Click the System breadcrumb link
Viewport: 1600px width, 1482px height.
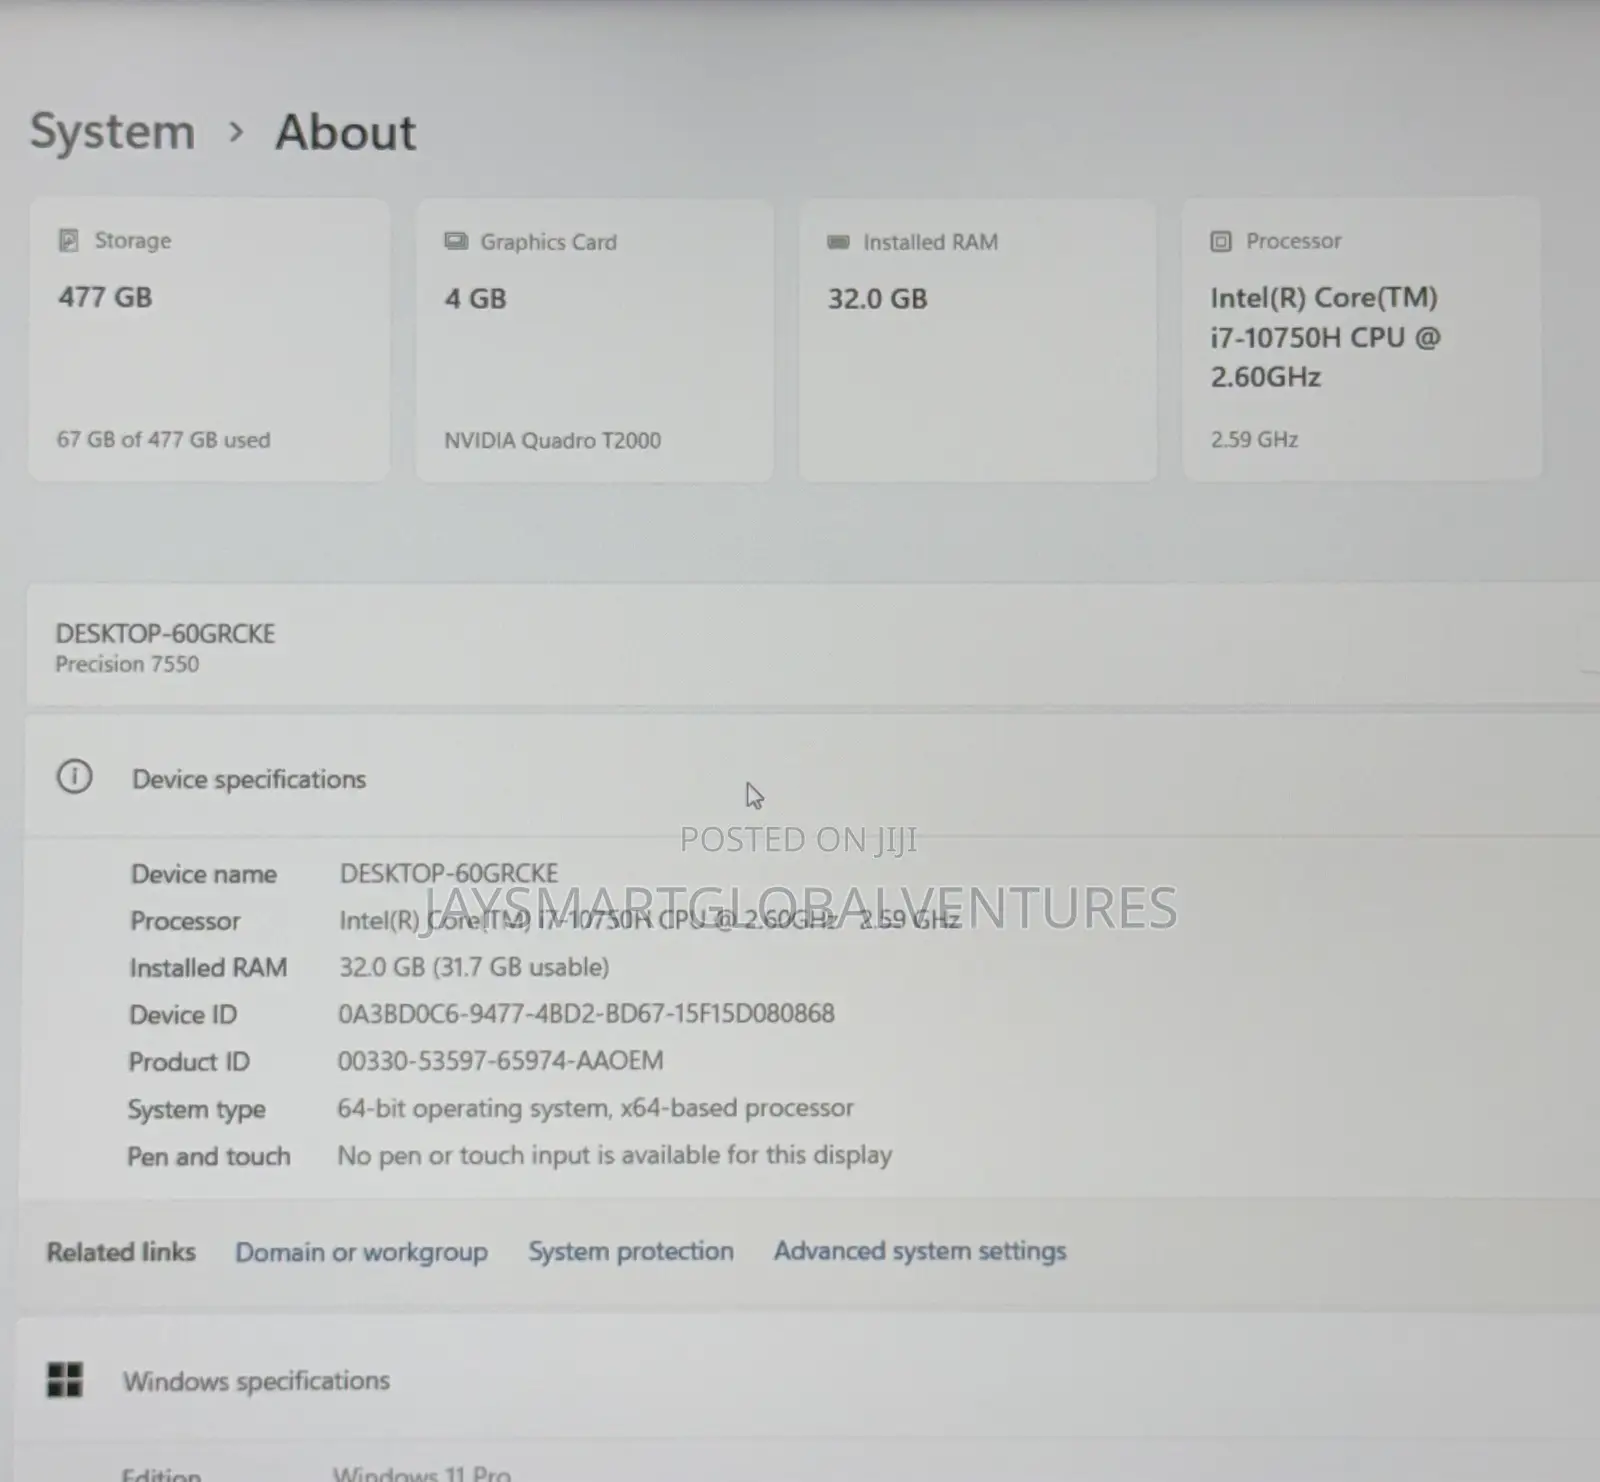(112, 132)
